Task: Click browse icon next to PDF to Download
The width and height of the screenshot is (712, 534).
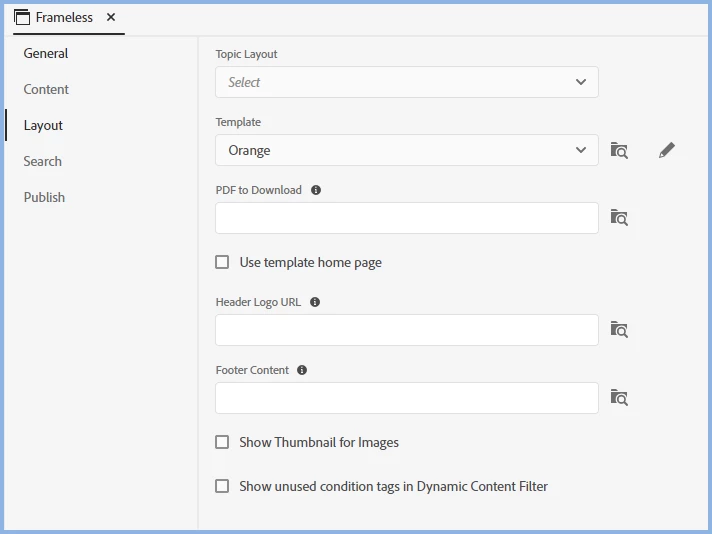Action: (619, 218)
